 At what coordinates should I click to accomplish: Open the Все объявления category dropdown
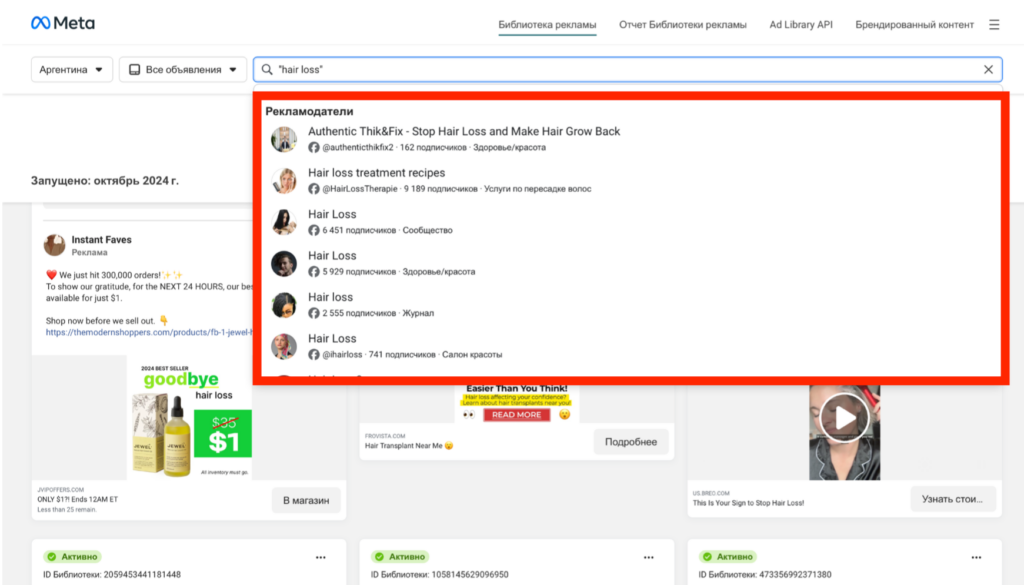(x=183, y=69)
